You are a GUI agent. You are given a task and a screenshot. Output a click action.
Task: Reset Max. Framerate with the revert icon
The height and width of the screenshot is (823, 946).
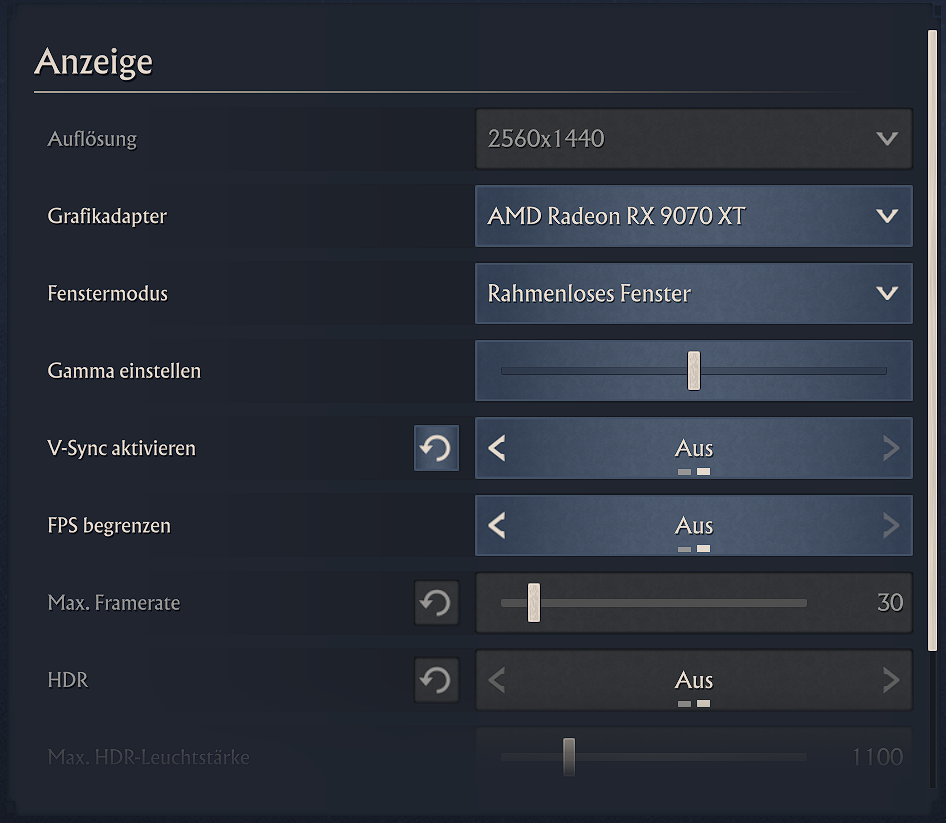(436, 603)
